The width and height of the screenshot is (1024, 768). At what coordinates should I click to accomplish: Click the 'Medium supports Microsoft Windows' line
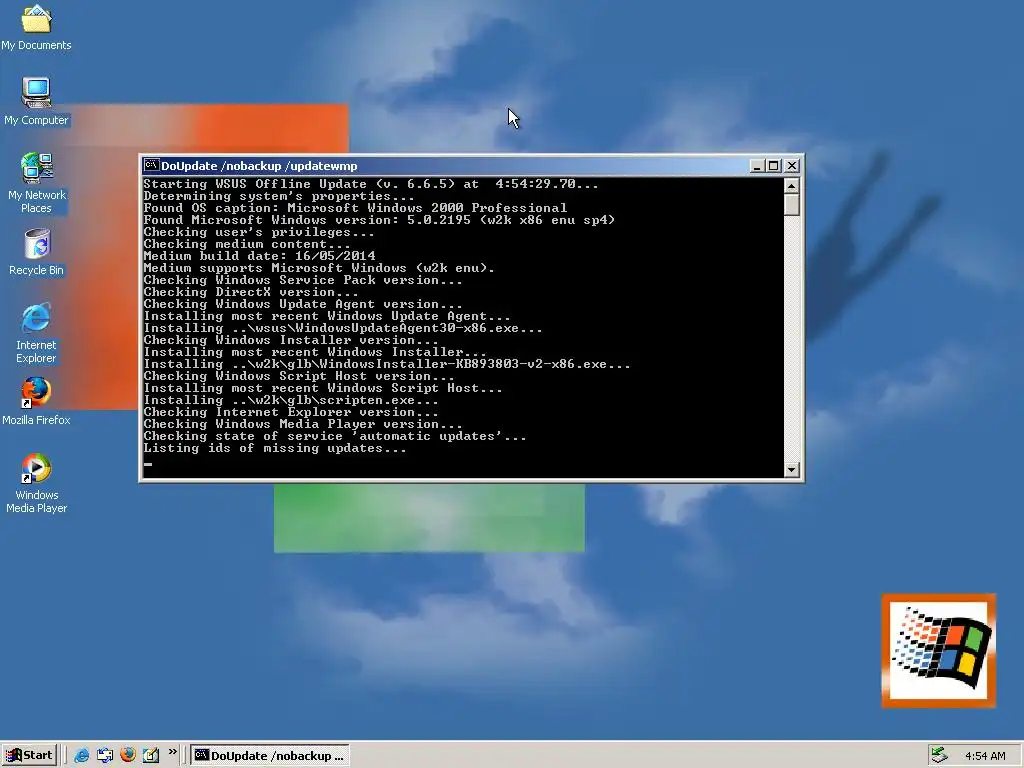click(x=319, y=268)
